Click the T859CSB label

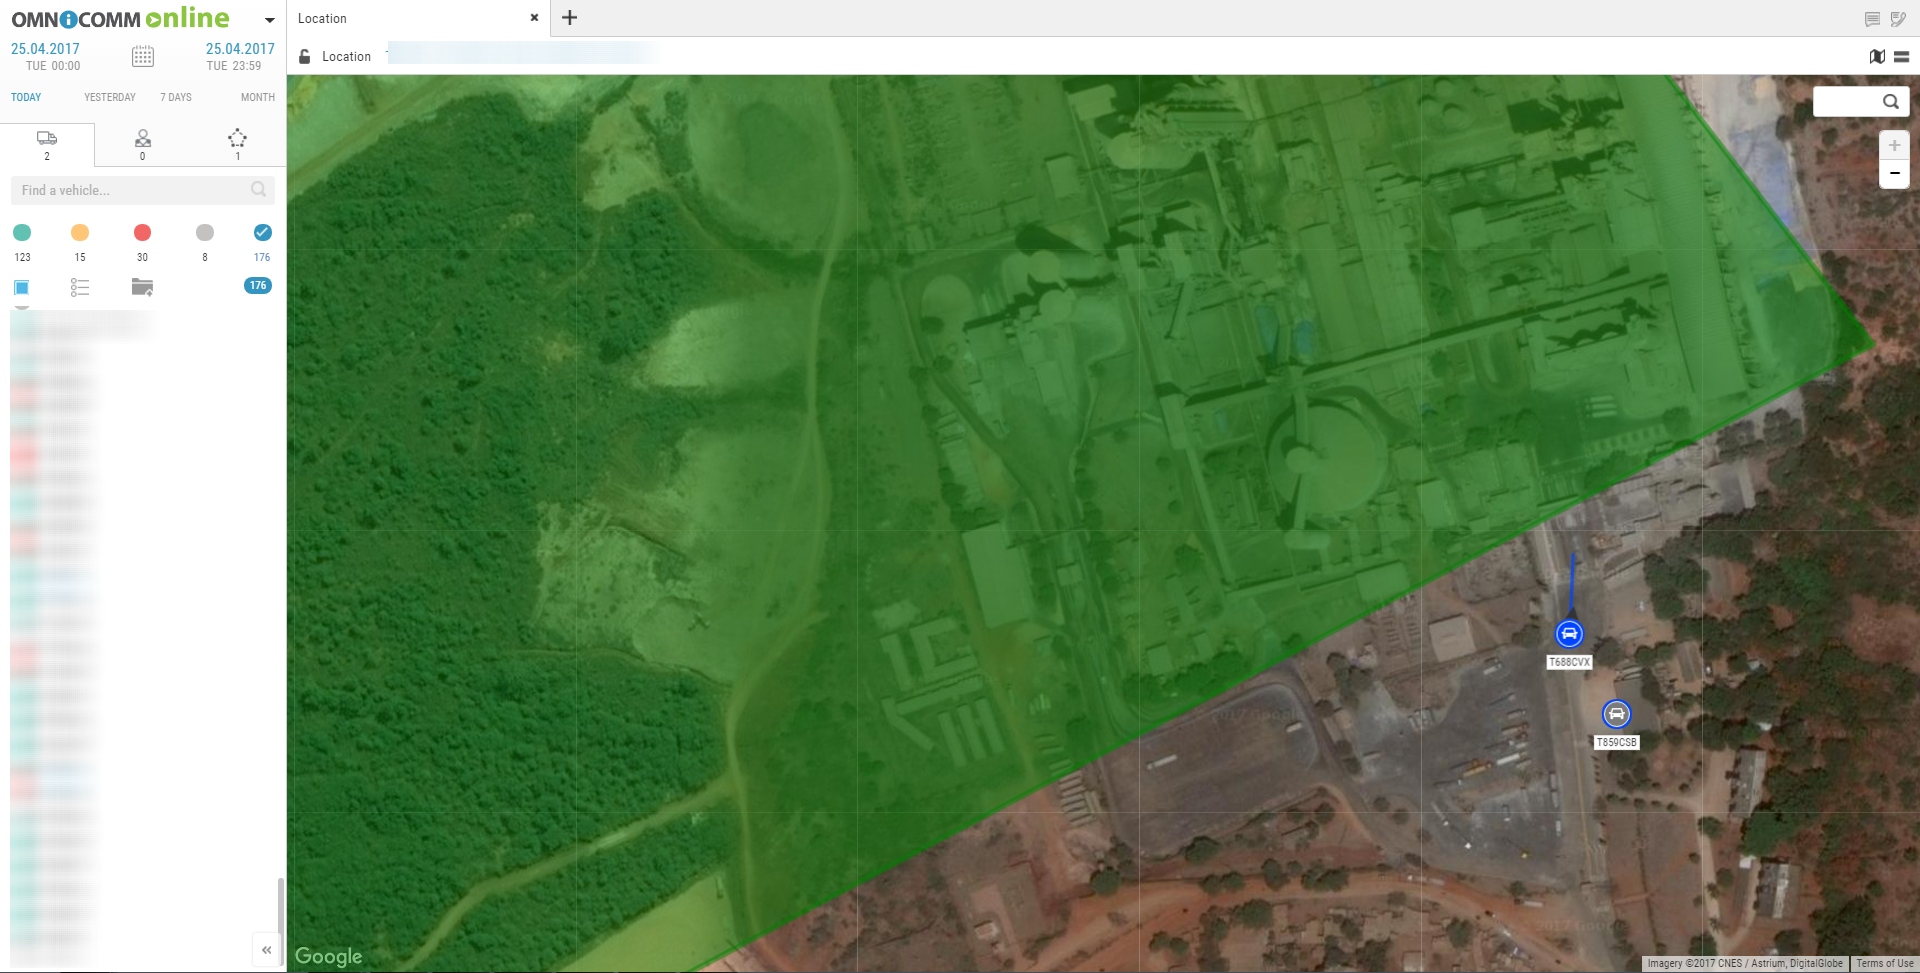(x=1616, y=742)
